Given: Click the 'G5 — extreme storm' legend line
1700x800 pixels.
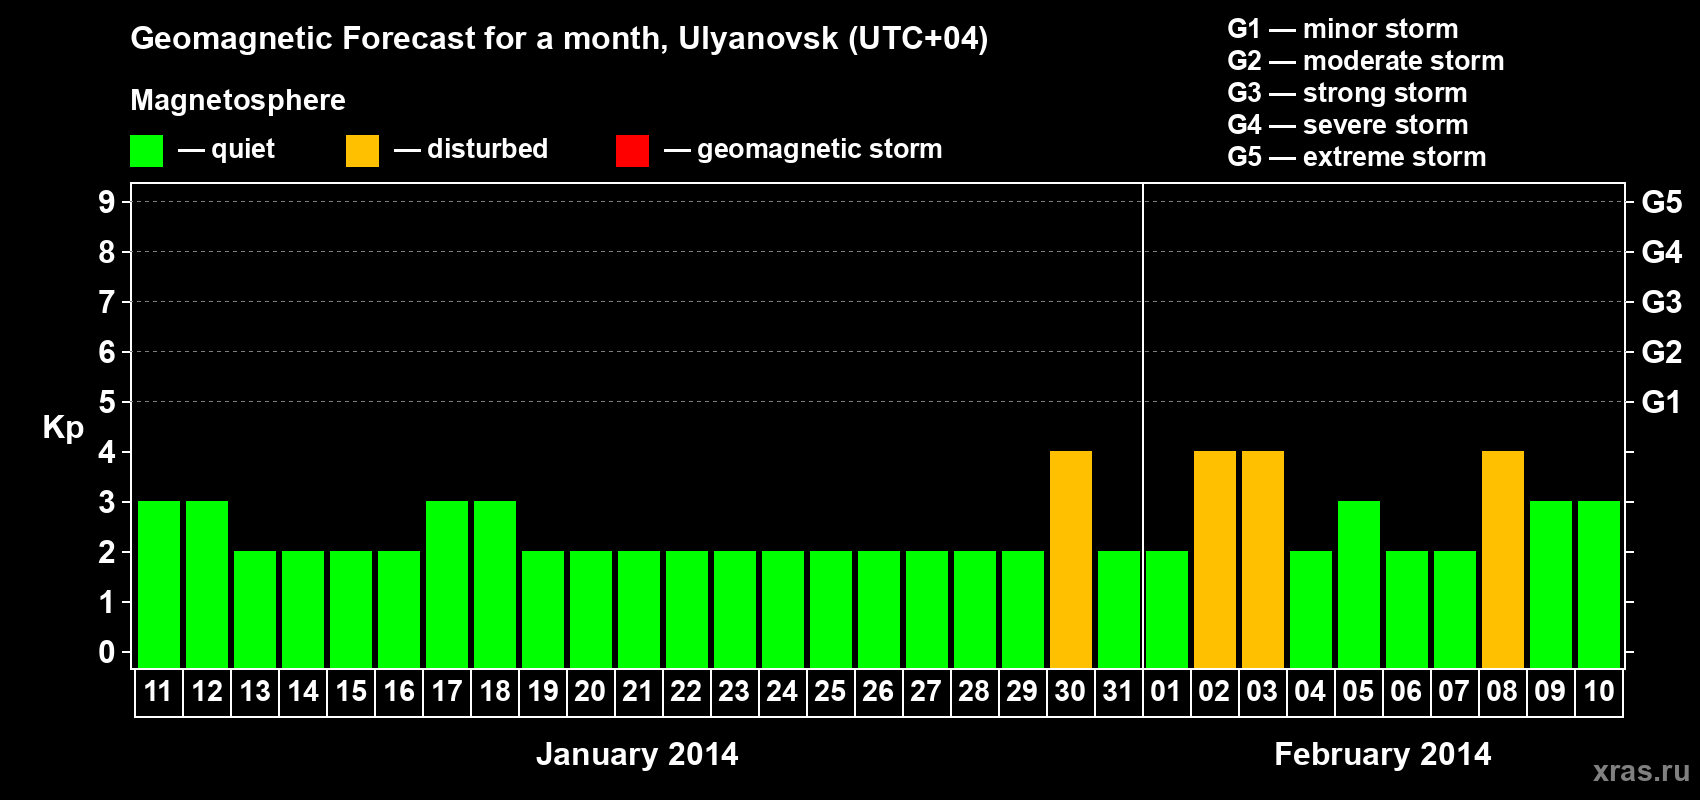Looking at the screenshot, I should (x=1356, y=157).
